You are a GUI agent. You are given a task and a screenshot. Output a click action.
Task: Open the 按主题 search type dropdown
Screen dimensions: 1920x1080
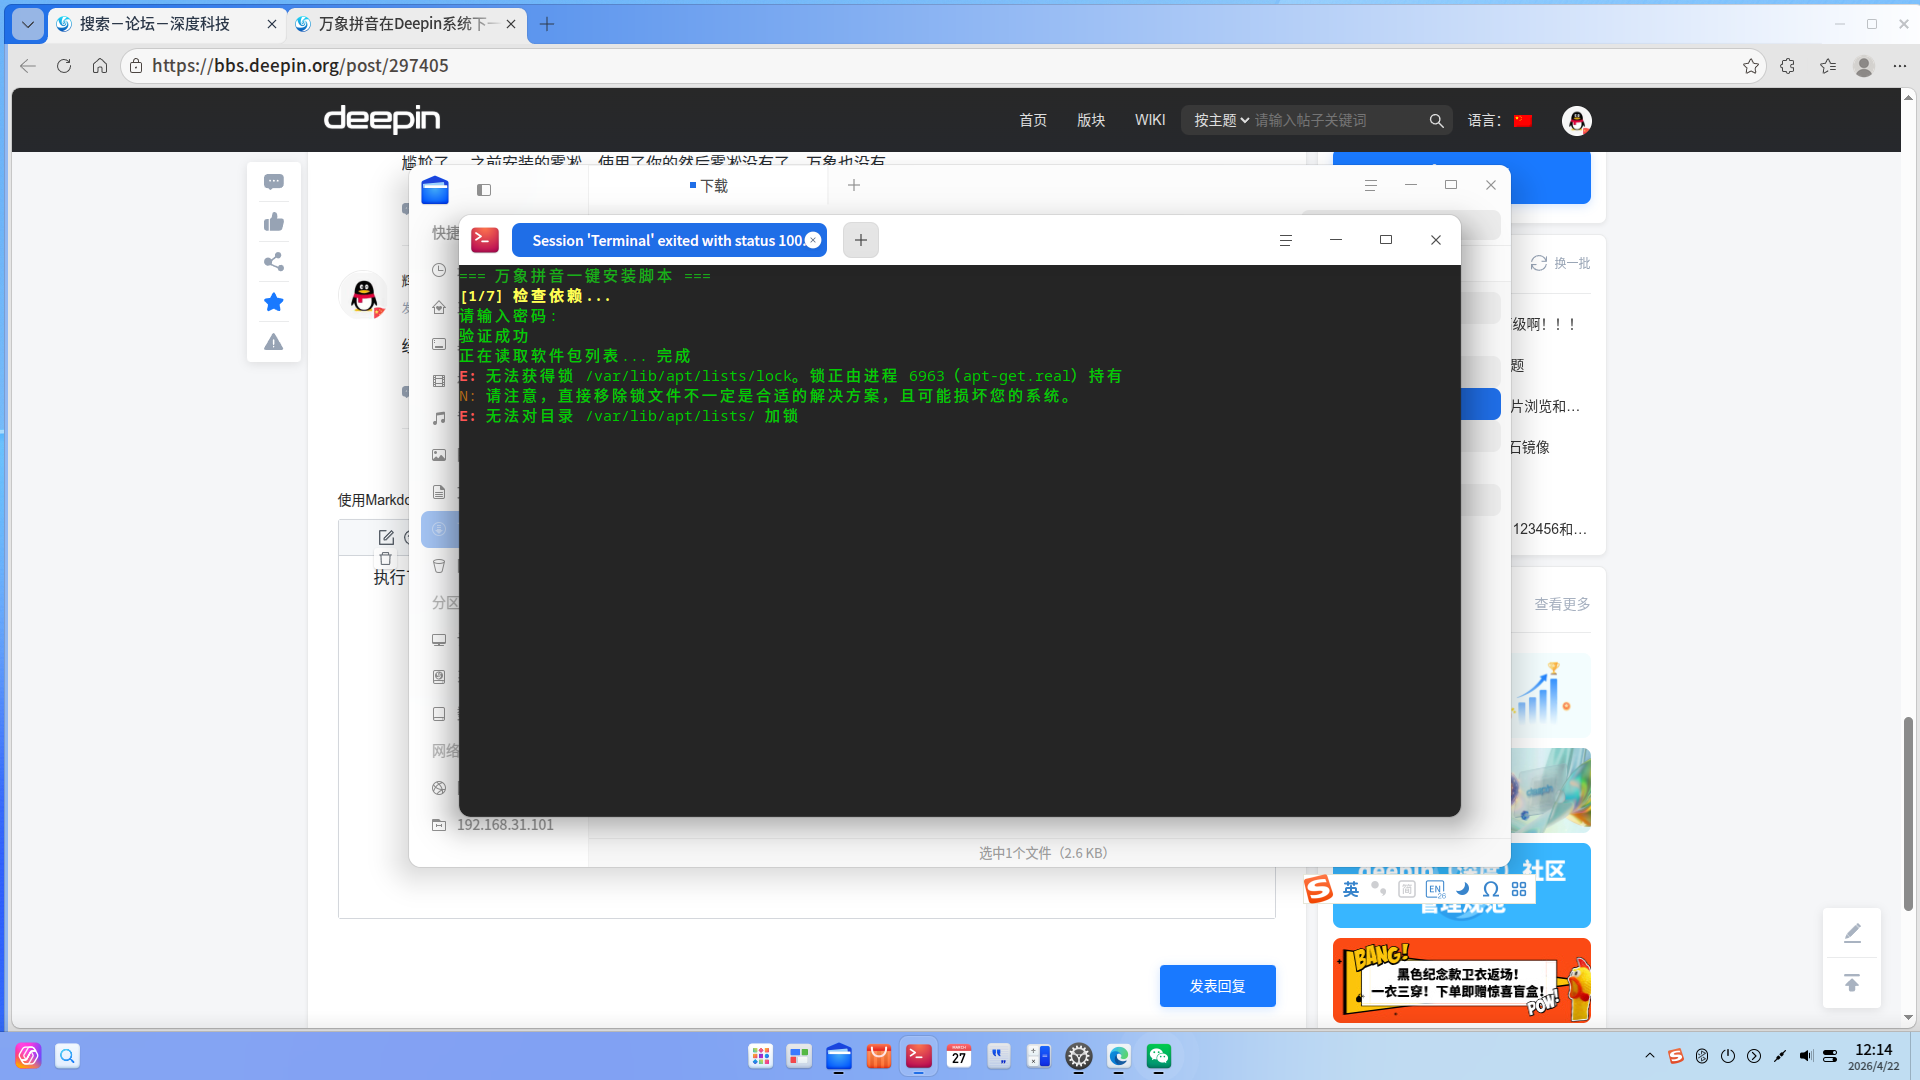(x=1220, y=120)
